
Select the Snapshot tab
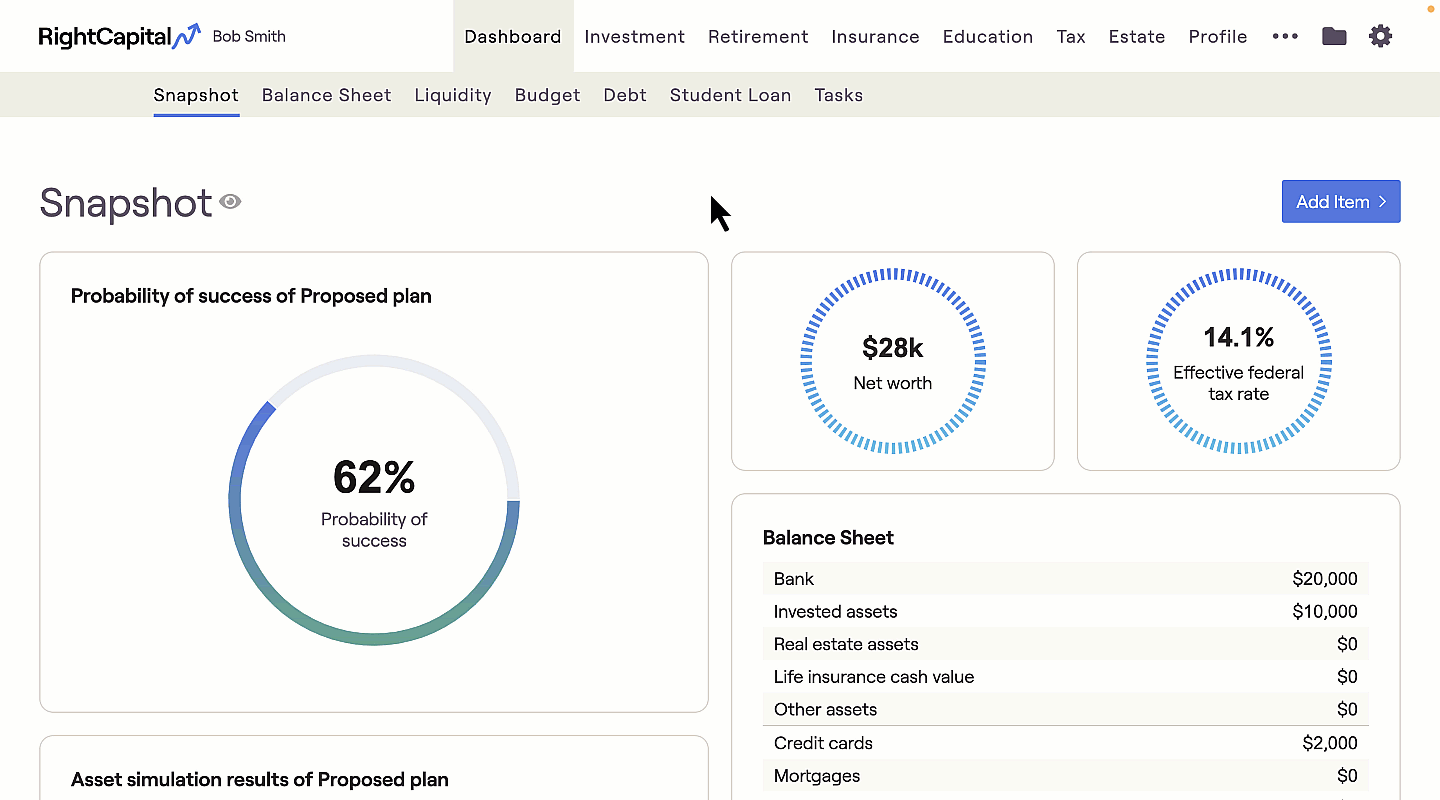tap(196, 95)
